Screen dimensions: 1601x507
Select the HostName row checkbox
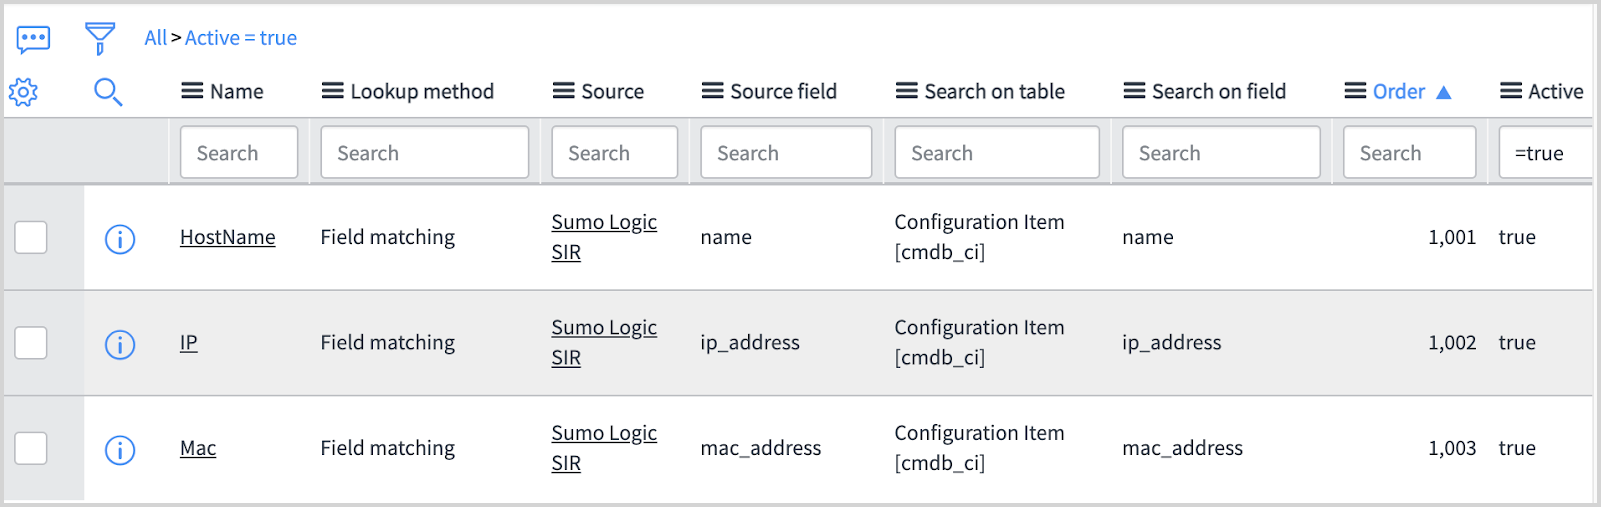pyautogui.click(x=31, y=238)
